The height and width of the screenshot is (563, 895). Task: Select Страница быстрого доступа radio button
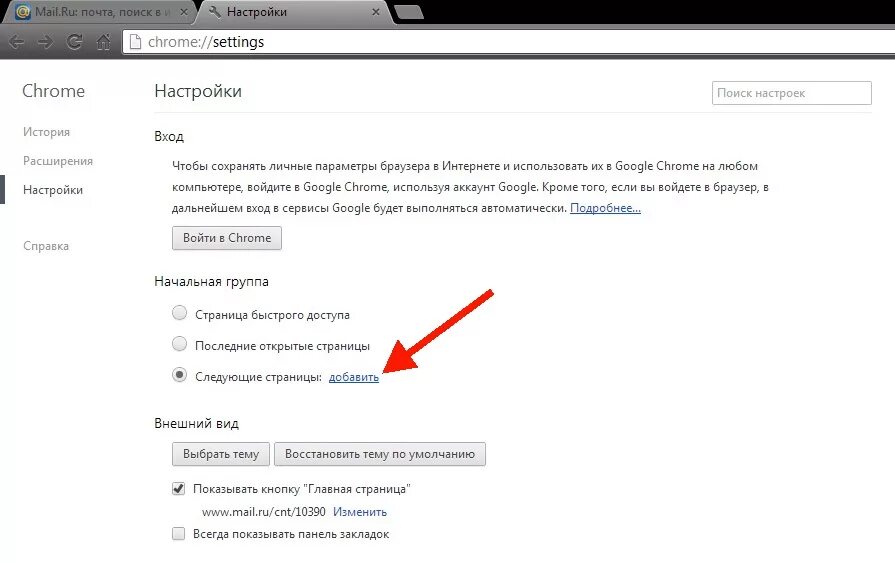coord(179,313)
